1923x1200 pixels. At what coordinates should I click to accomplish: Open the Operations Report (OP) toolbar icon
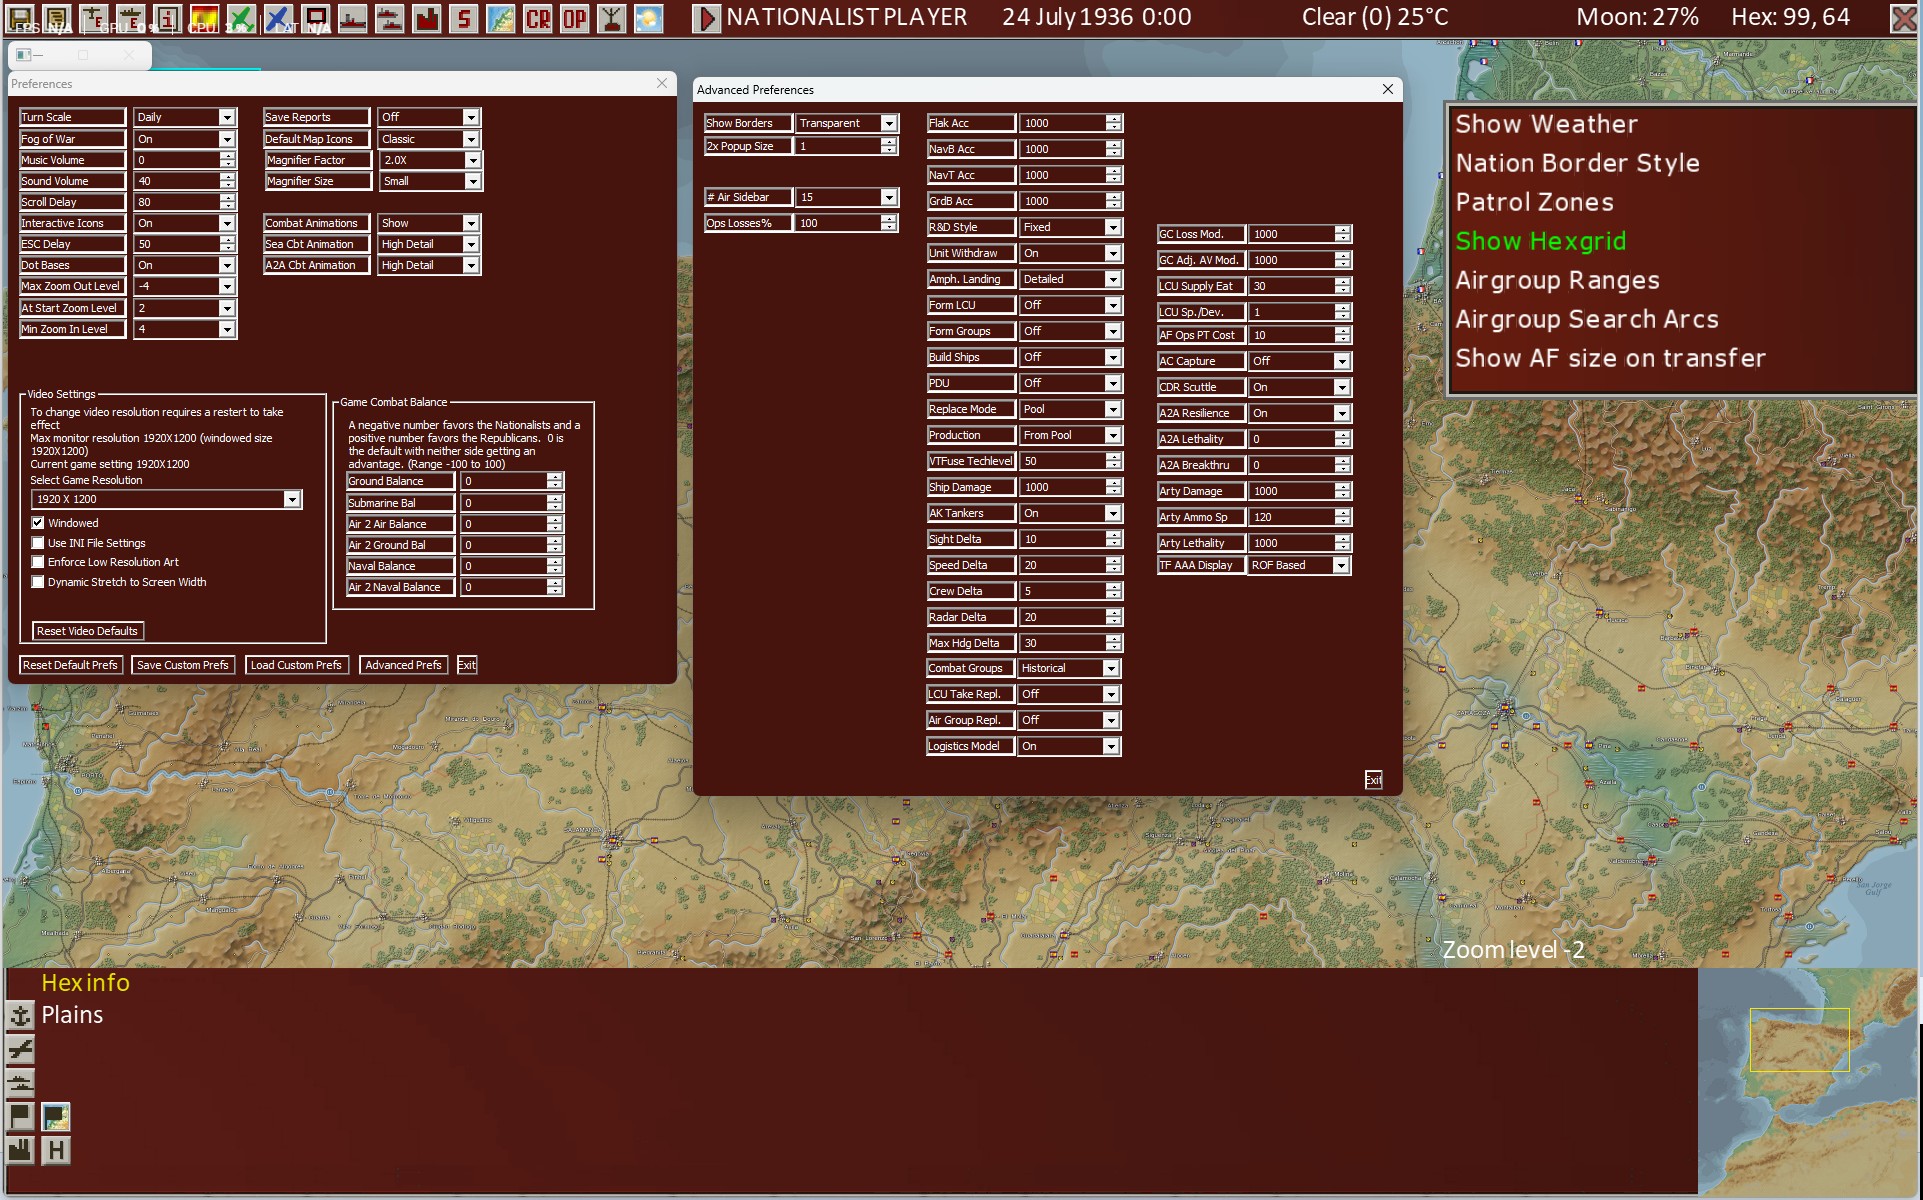(573, 17)
